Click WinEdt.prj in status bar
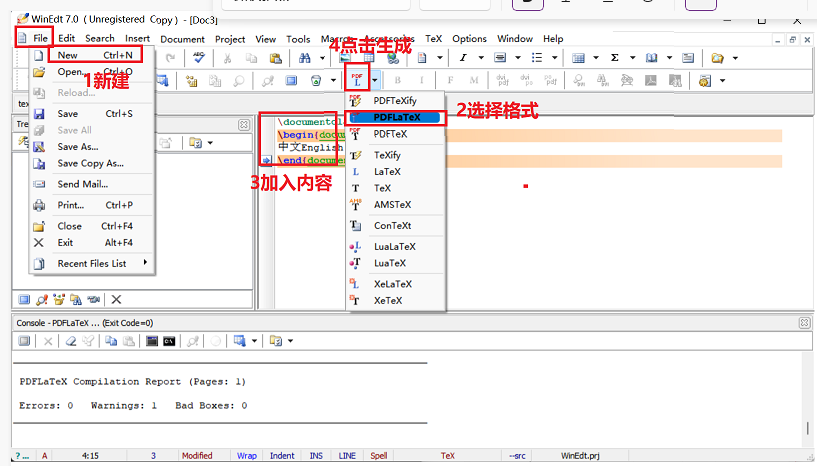The image size is (817, 466). pyautogui.click(x=580, y=456)
